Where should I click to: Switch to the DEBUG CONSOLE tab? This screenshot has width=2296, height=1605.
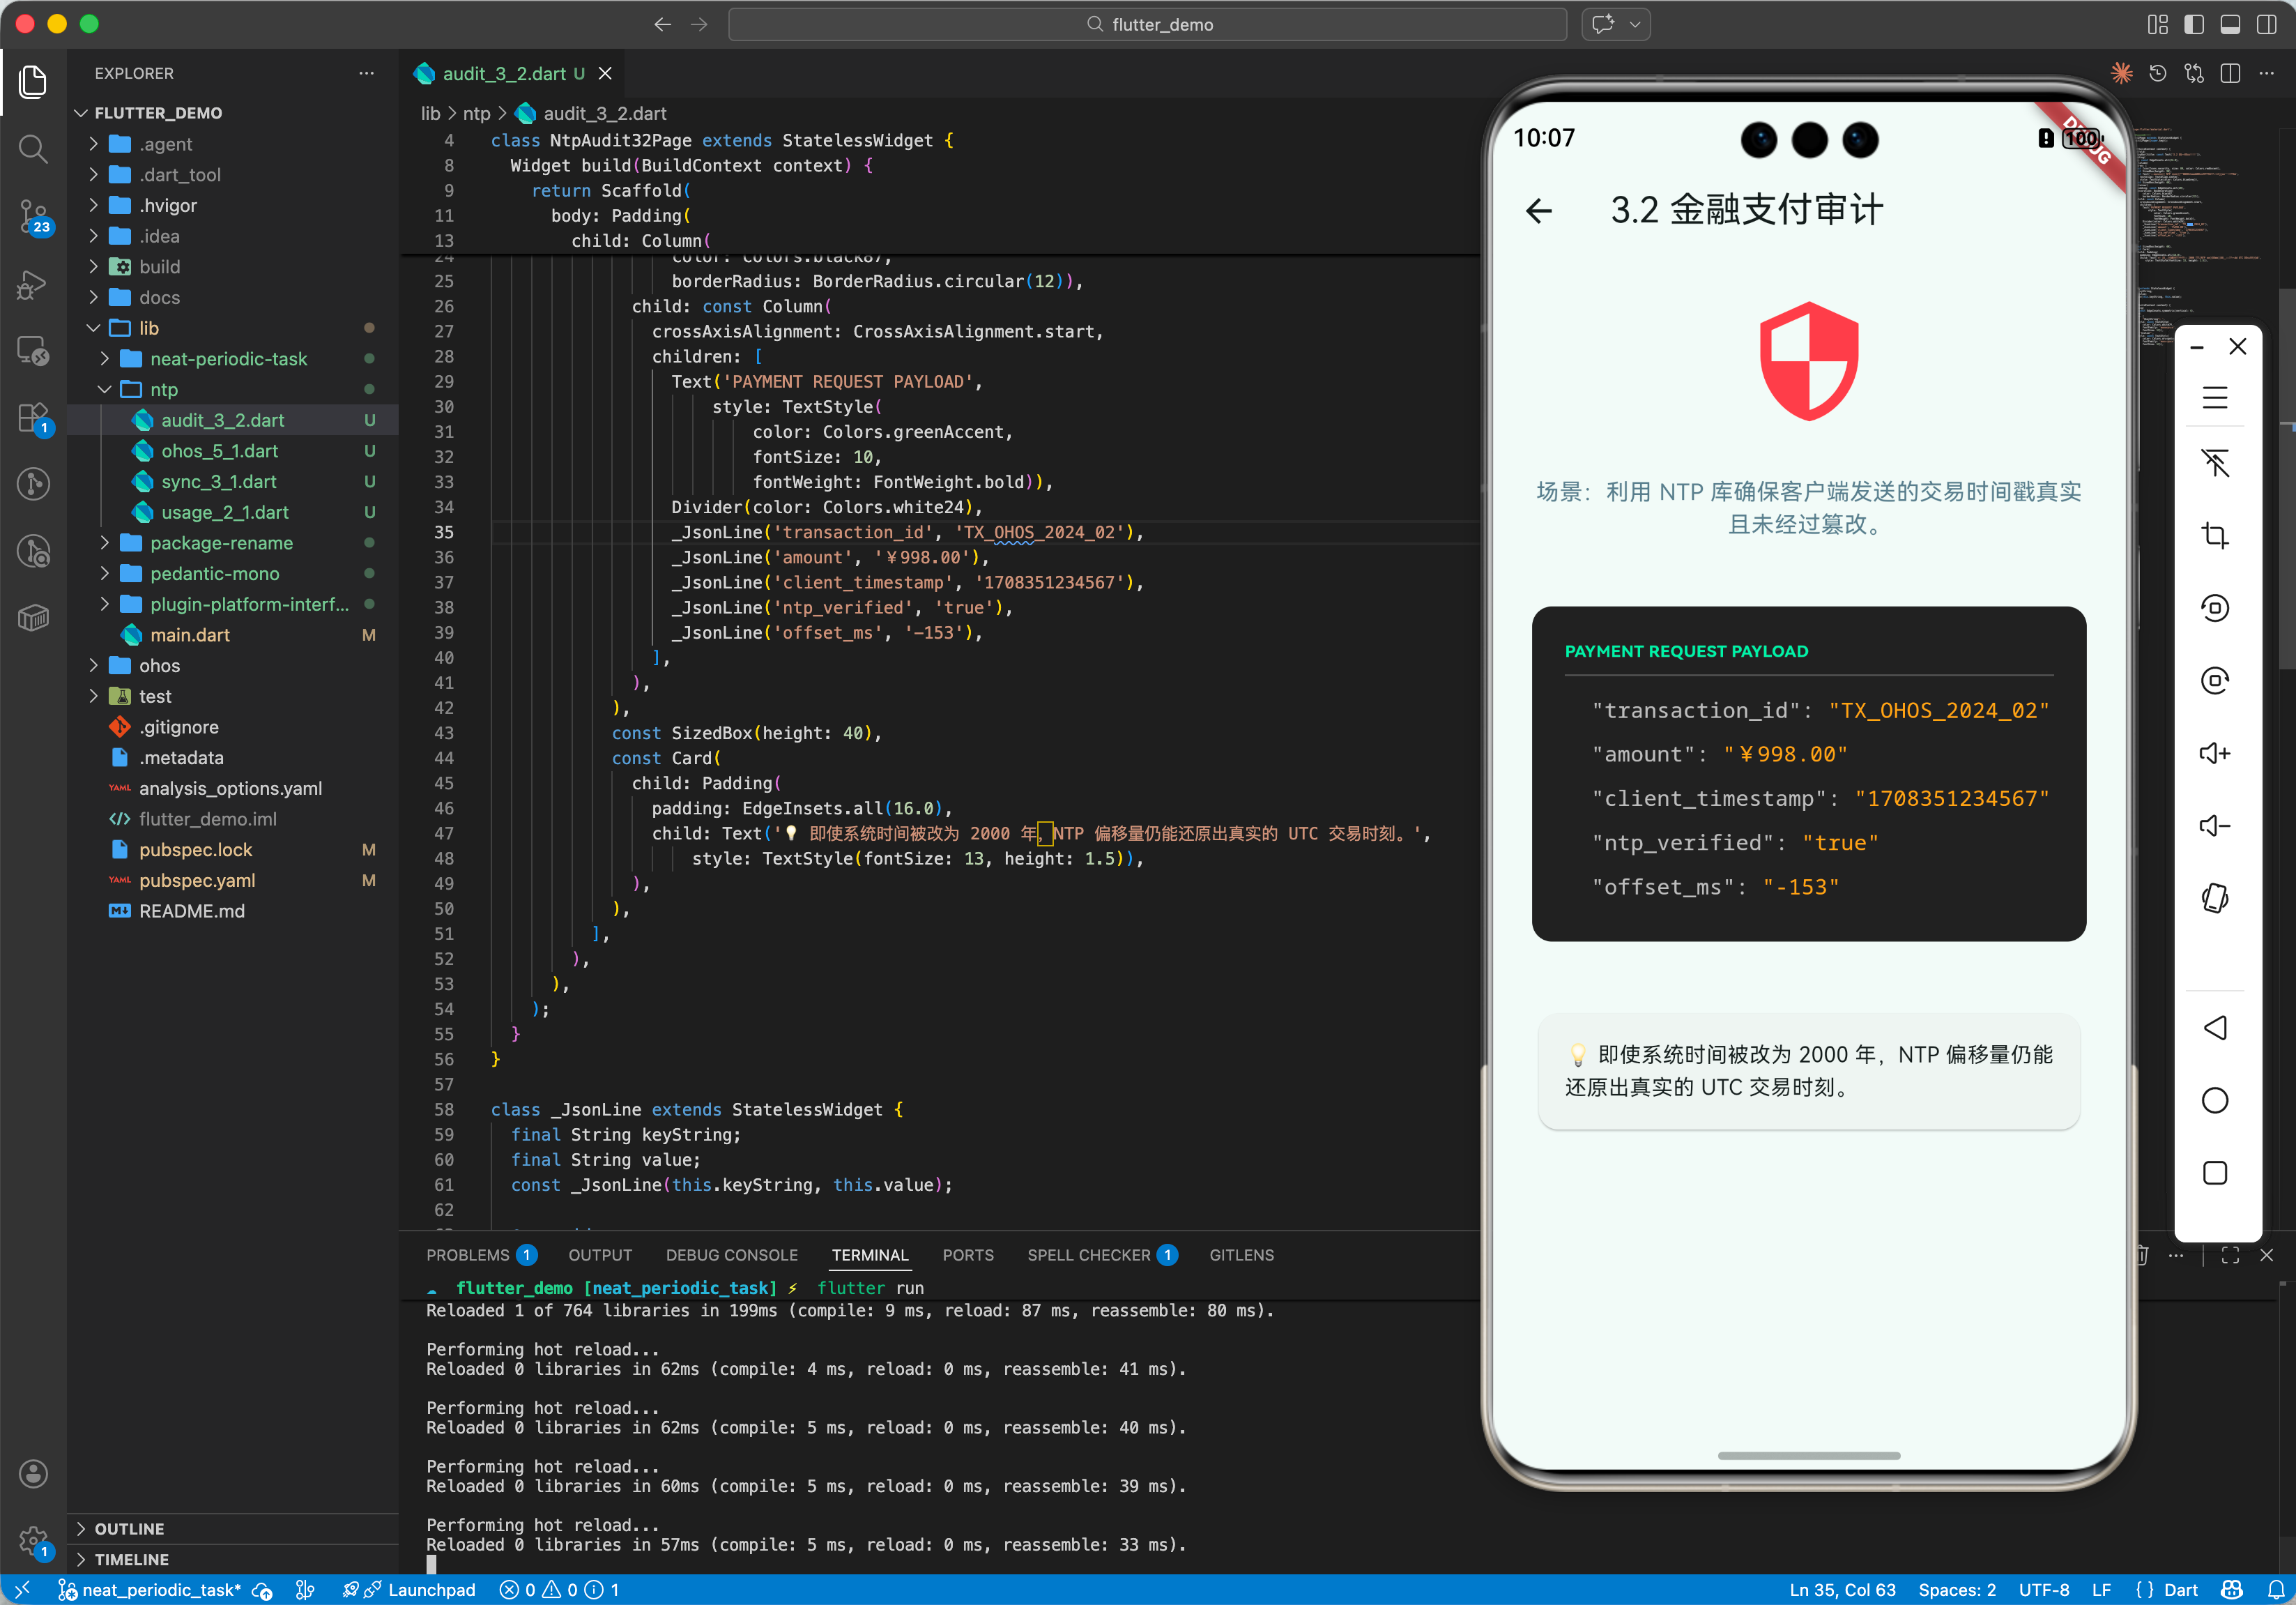pos(731,1255)
